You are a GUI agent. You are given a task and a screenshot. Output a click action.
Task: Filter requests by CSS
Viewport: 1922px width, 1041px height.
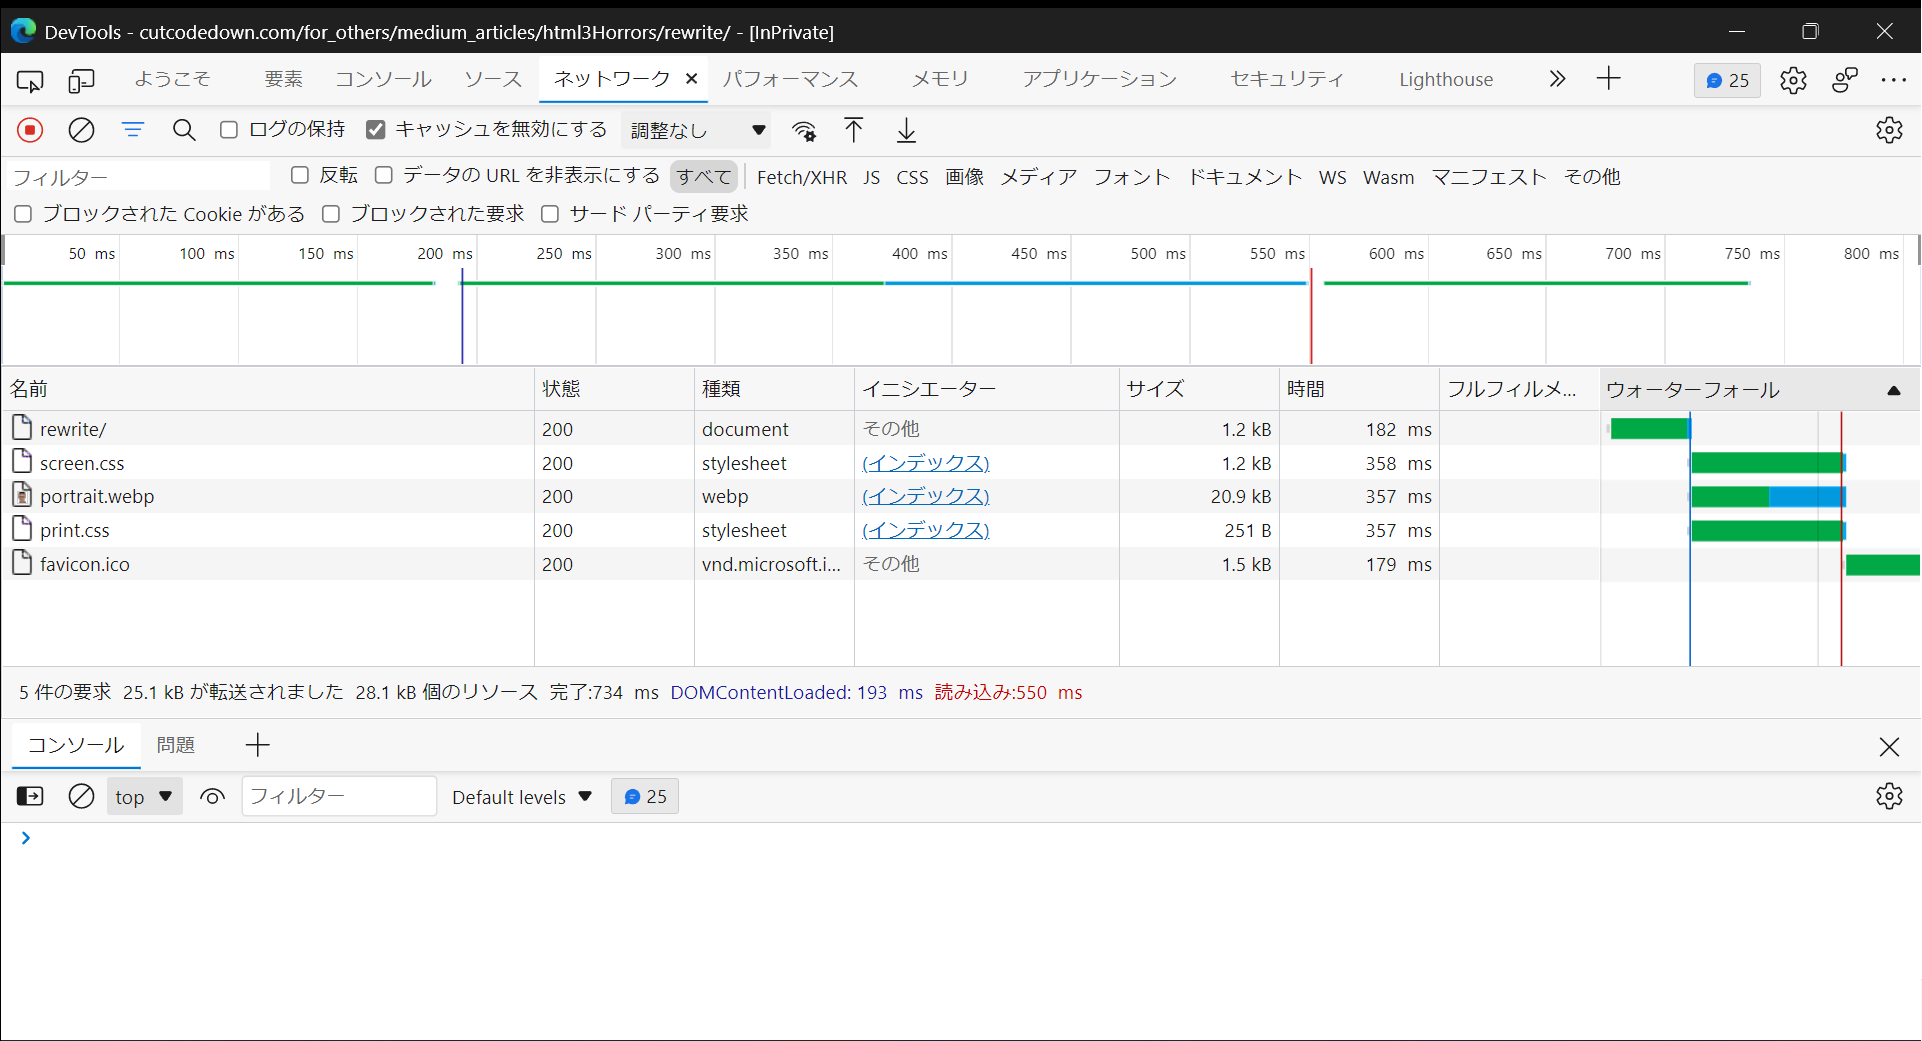(912, 177)
